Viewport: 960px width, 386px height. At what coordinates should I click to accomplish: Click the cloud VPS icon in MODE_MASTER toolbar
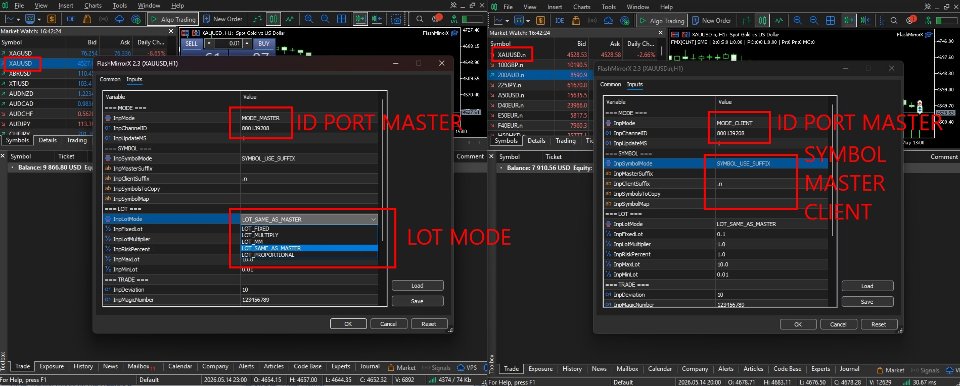119,20
